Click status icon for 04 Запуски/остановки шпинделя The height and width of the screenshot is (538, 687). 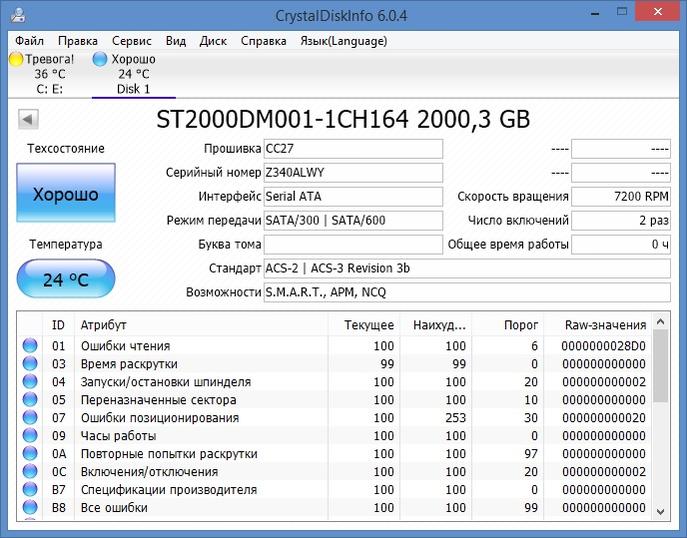coord(30,382)
